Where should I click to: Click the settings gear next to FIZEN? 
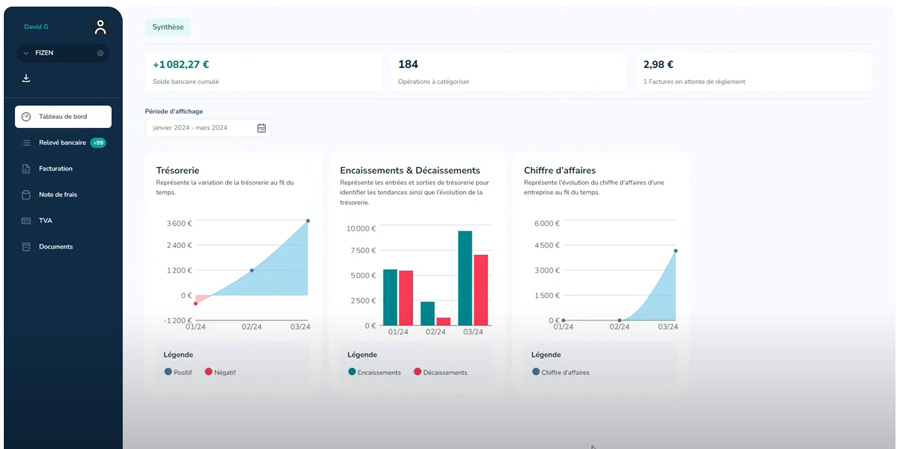pos(100,53)
